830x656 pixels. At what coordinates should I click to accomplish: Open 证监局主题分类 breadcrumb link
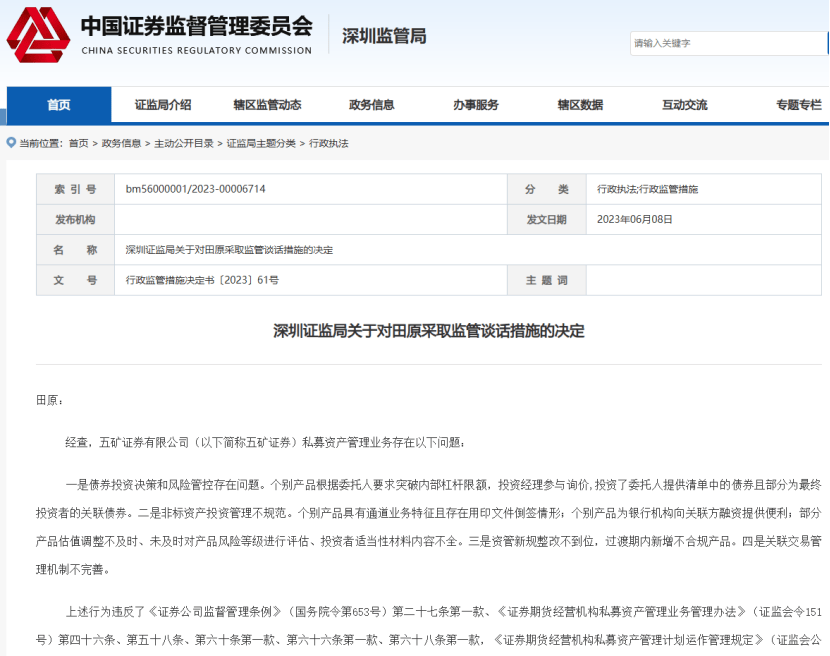[x=261, y=143]
